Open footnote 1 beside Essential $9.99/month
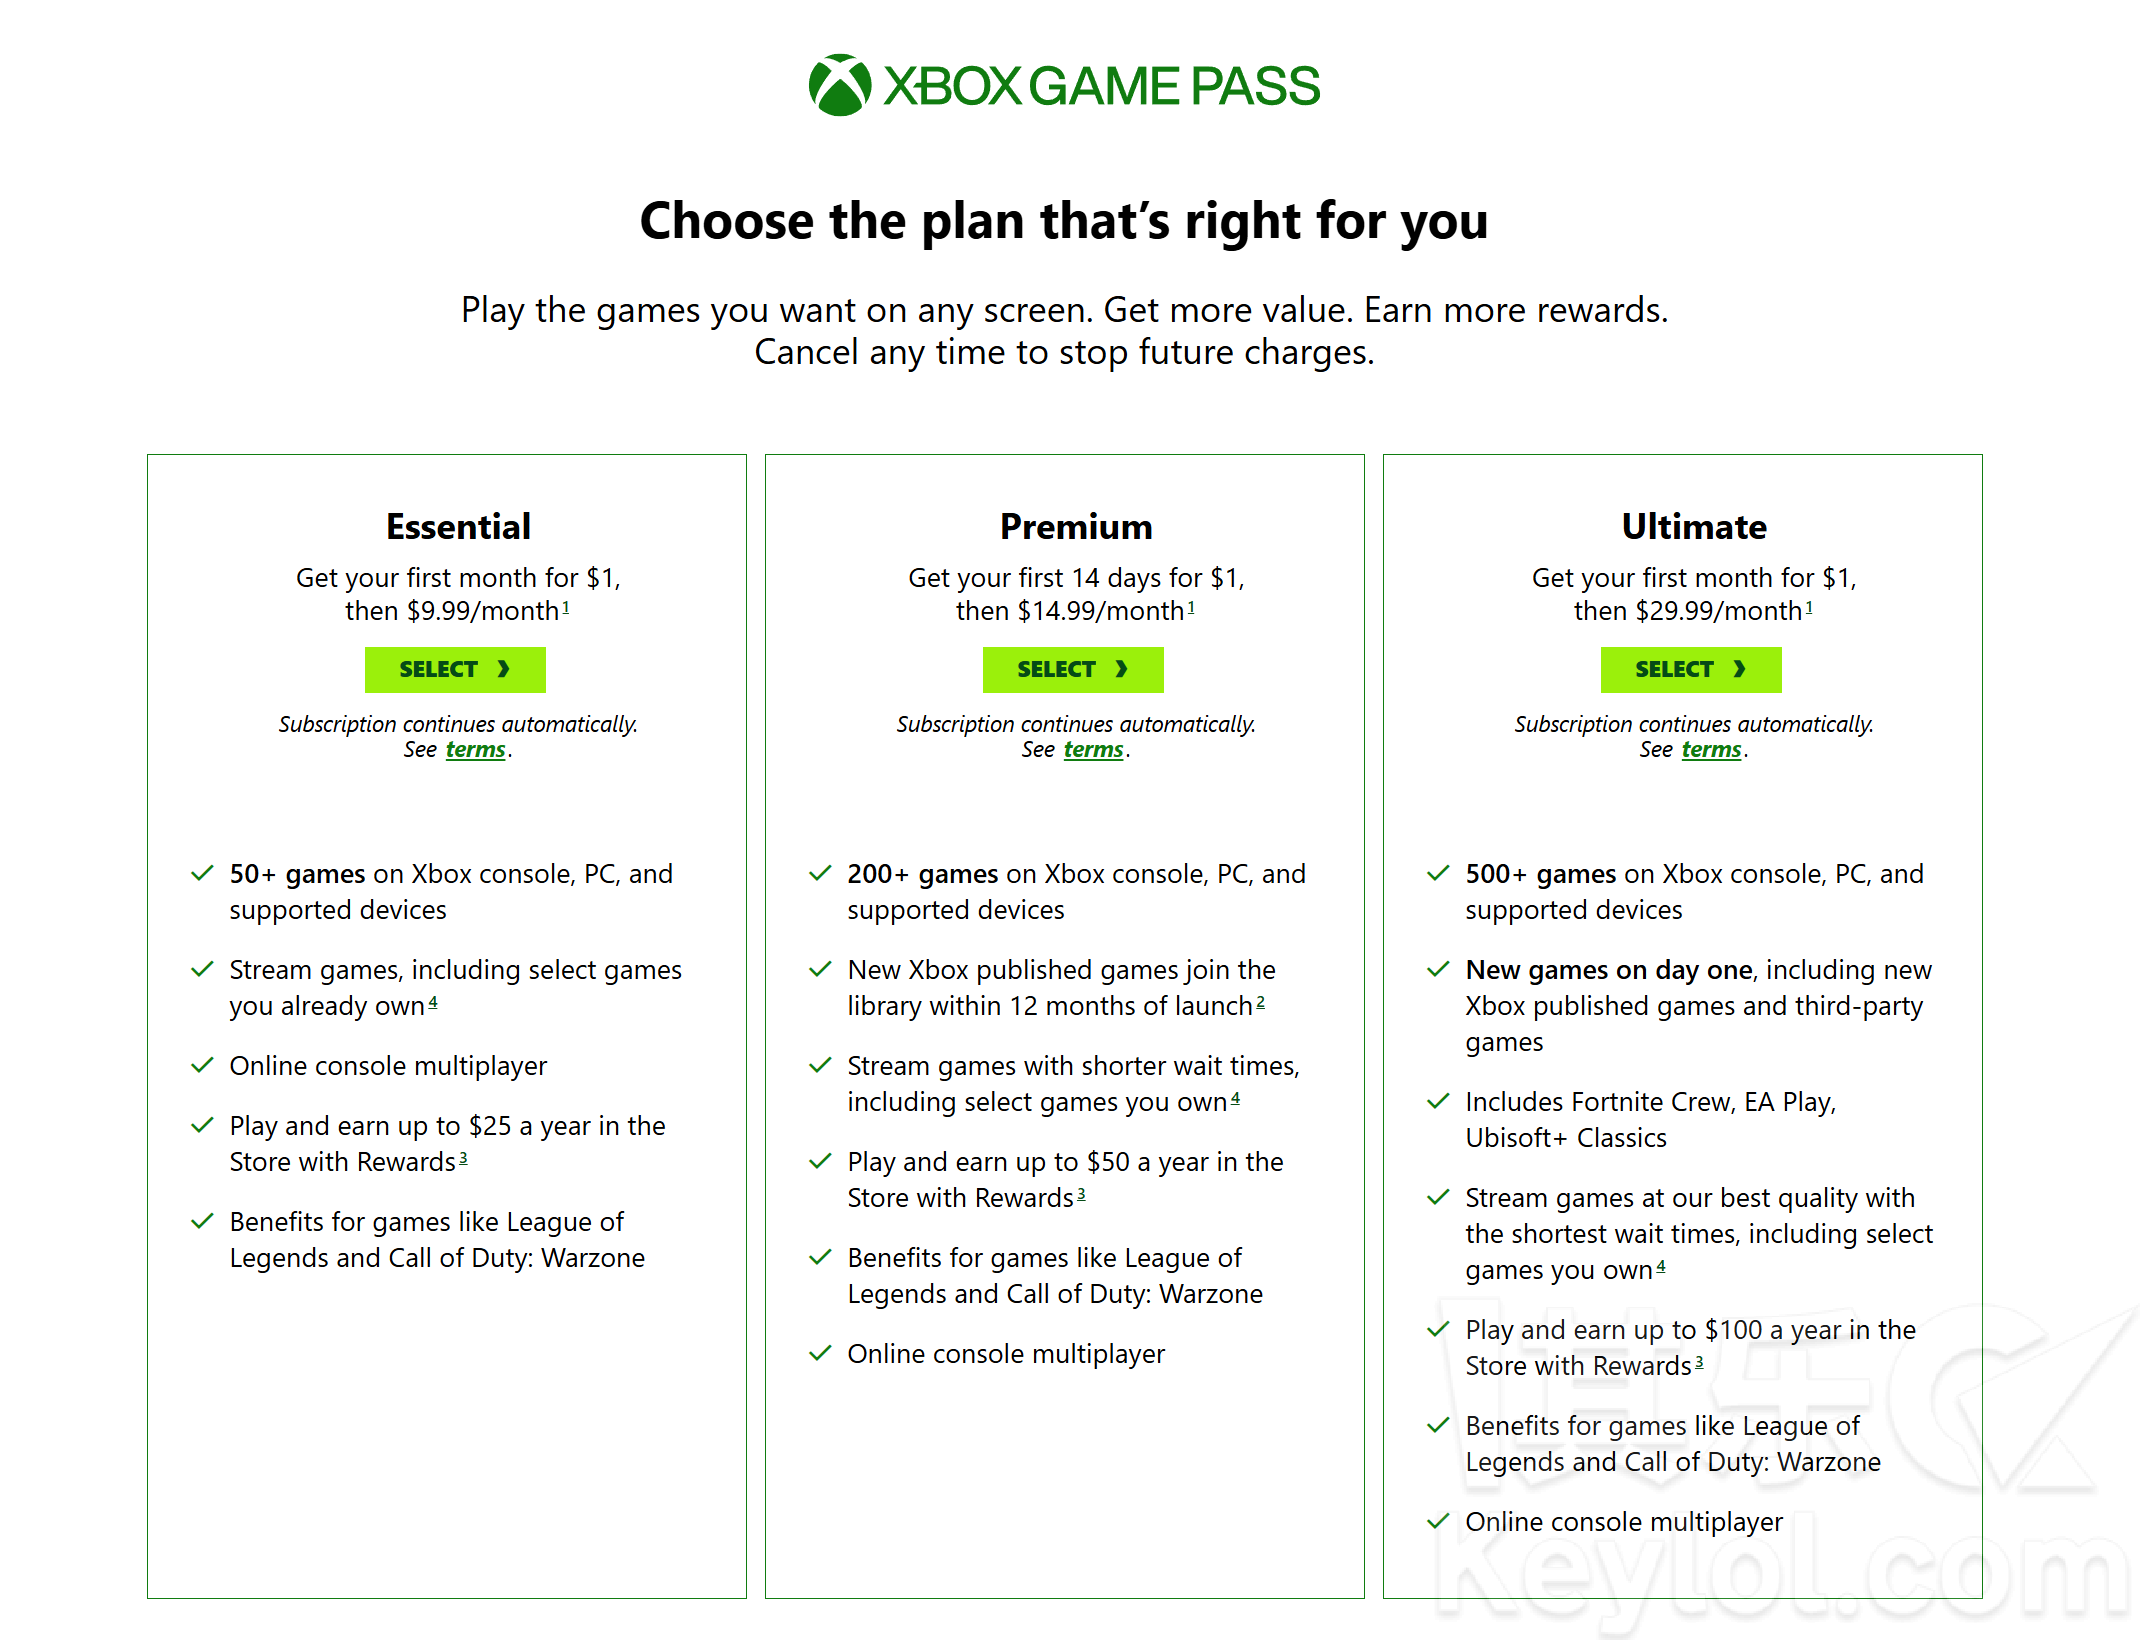 pos(566,607)
